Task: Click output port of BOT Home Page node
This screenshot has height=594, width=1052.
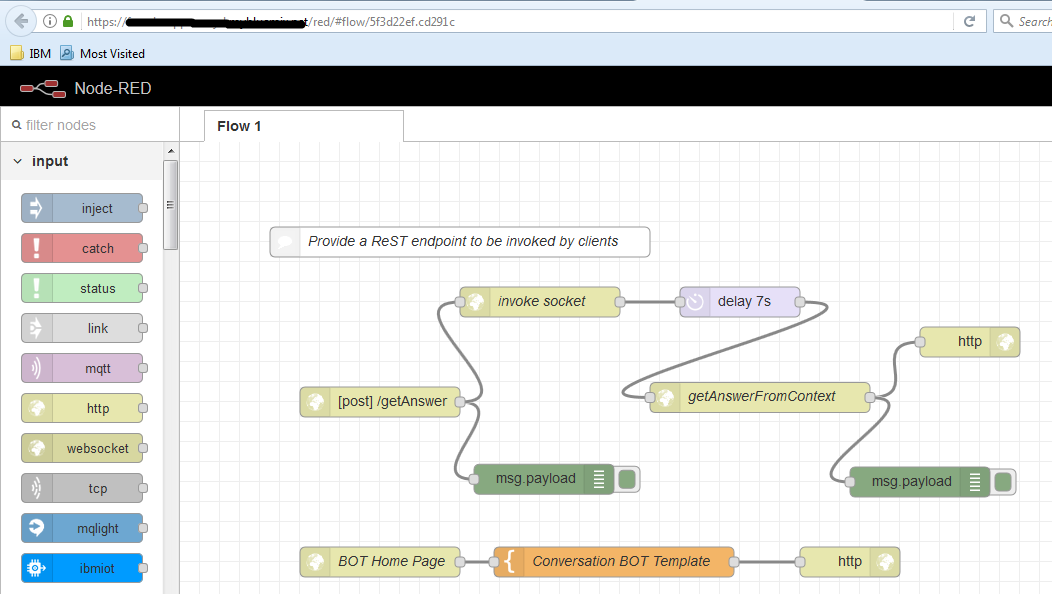Action: 460,562
